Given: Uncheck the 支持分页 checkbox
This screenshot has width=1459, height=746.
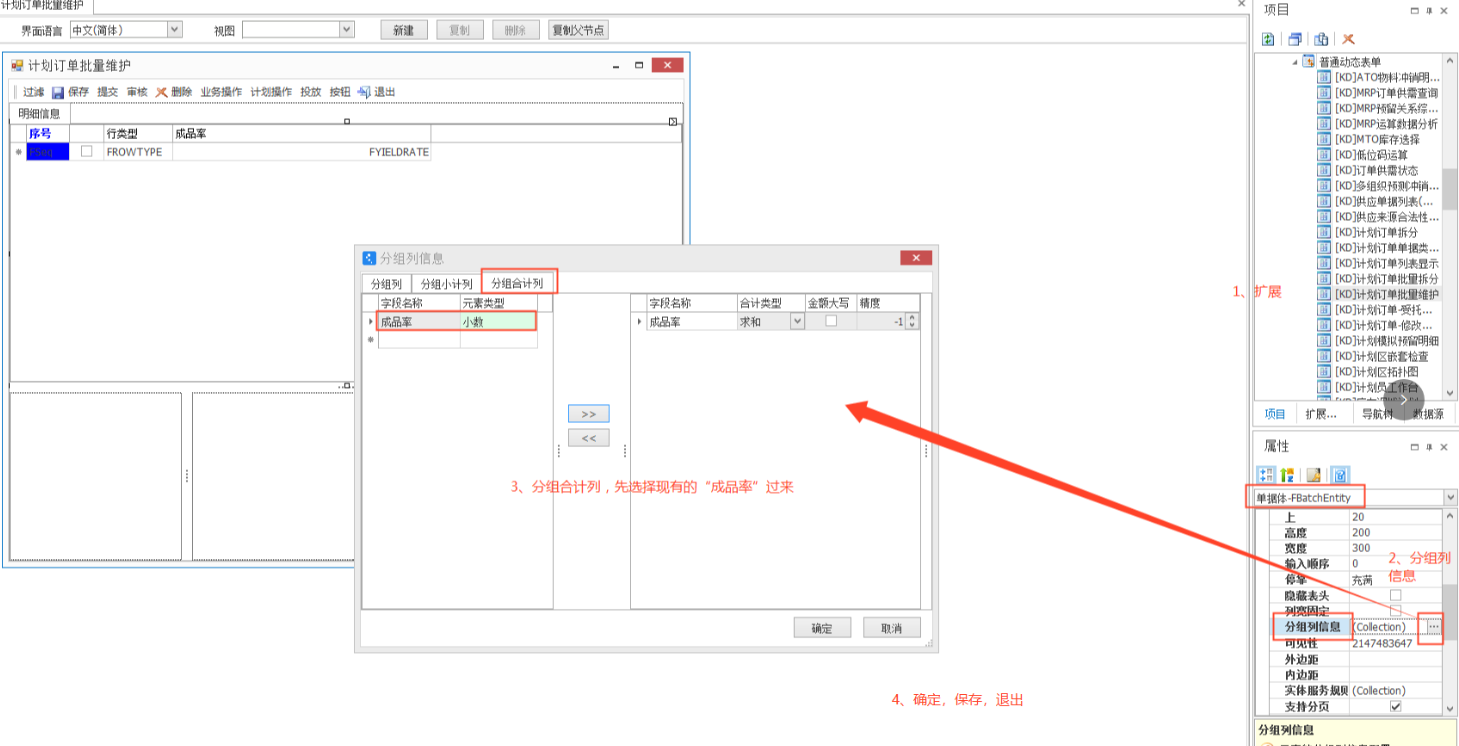Looking at the screenshot, I should (x=1395, y=706).
